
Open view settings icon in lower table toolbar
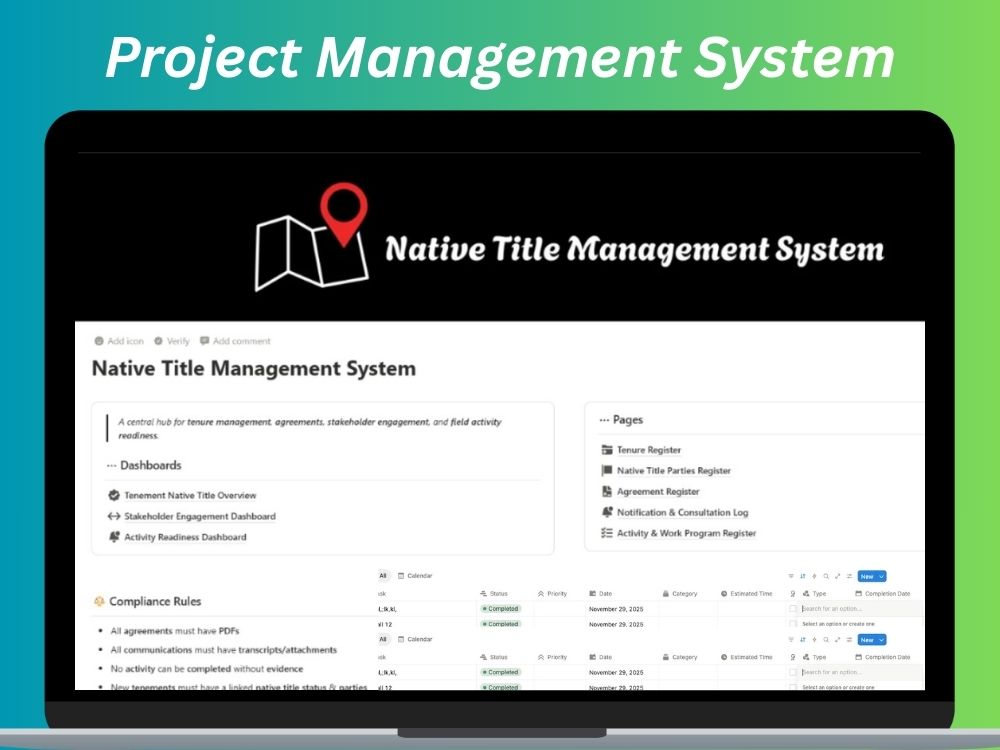[x=849, y=640]
